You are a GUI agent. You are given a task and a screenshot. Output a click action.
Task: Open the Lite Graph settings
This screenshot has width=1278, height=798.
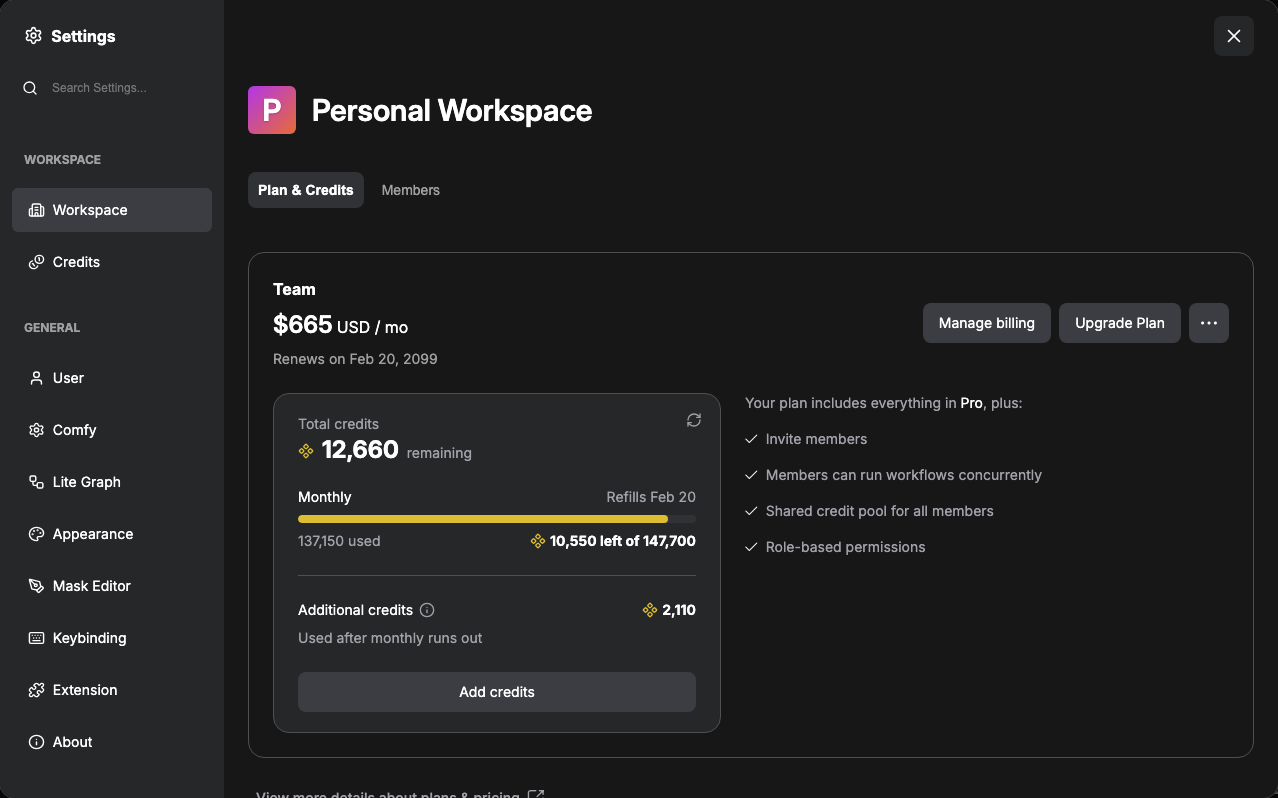coord(112,482)
